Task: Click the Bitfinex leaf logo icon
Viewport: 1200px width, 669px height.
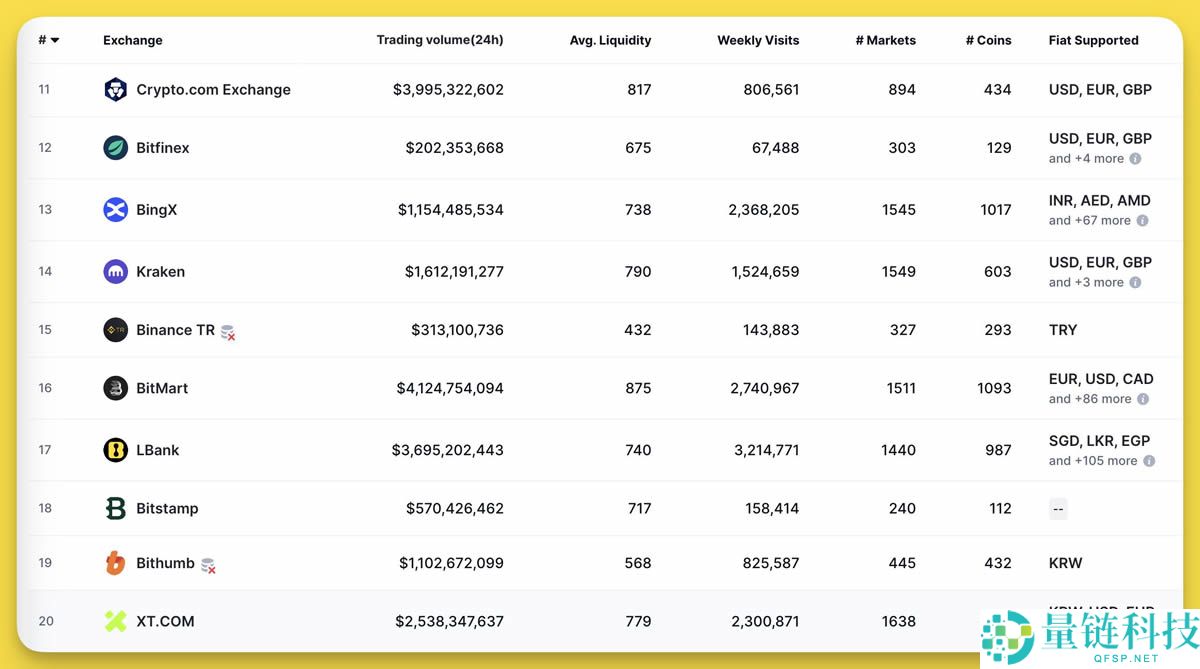Action: coord(115,148)
